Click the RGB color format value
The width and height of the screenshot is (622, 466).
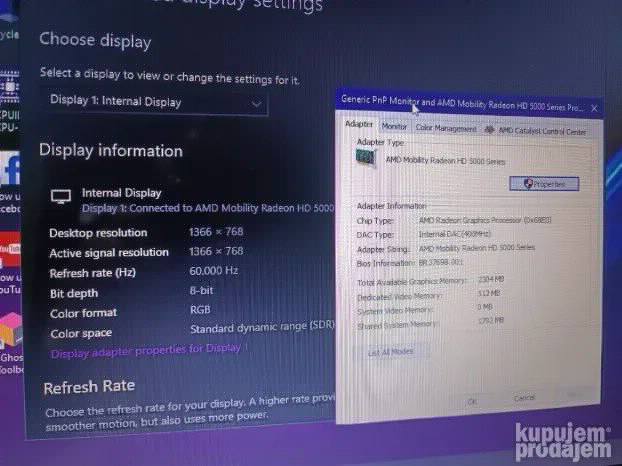[200, 310]
